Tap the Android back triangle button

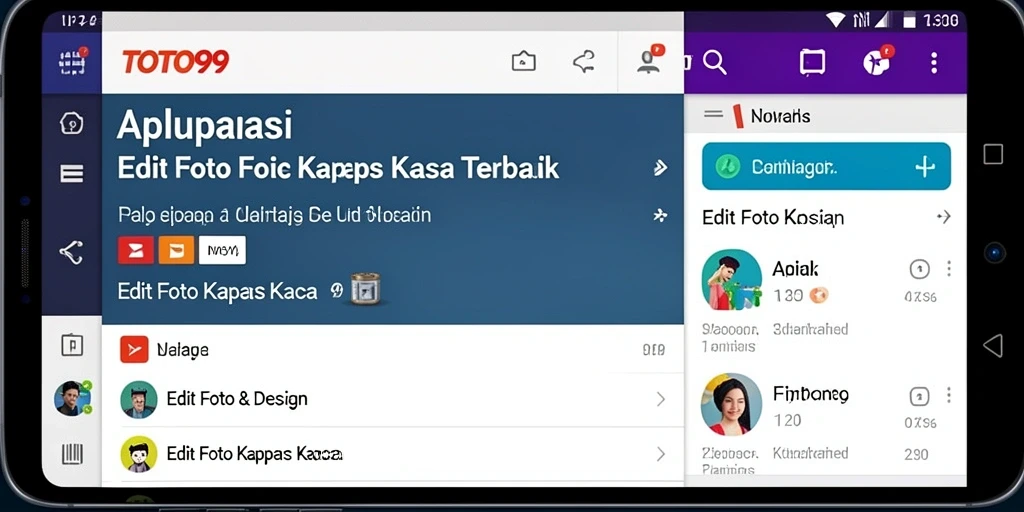click(x=993, y=345)
